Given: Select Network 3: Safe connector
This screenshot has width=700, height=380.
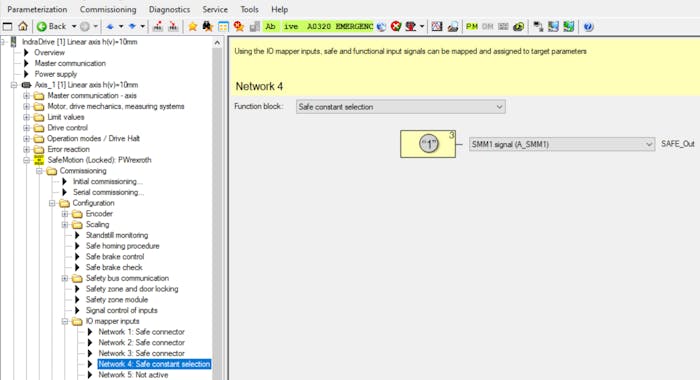Looking at the screenshot, I should [142, 353].
